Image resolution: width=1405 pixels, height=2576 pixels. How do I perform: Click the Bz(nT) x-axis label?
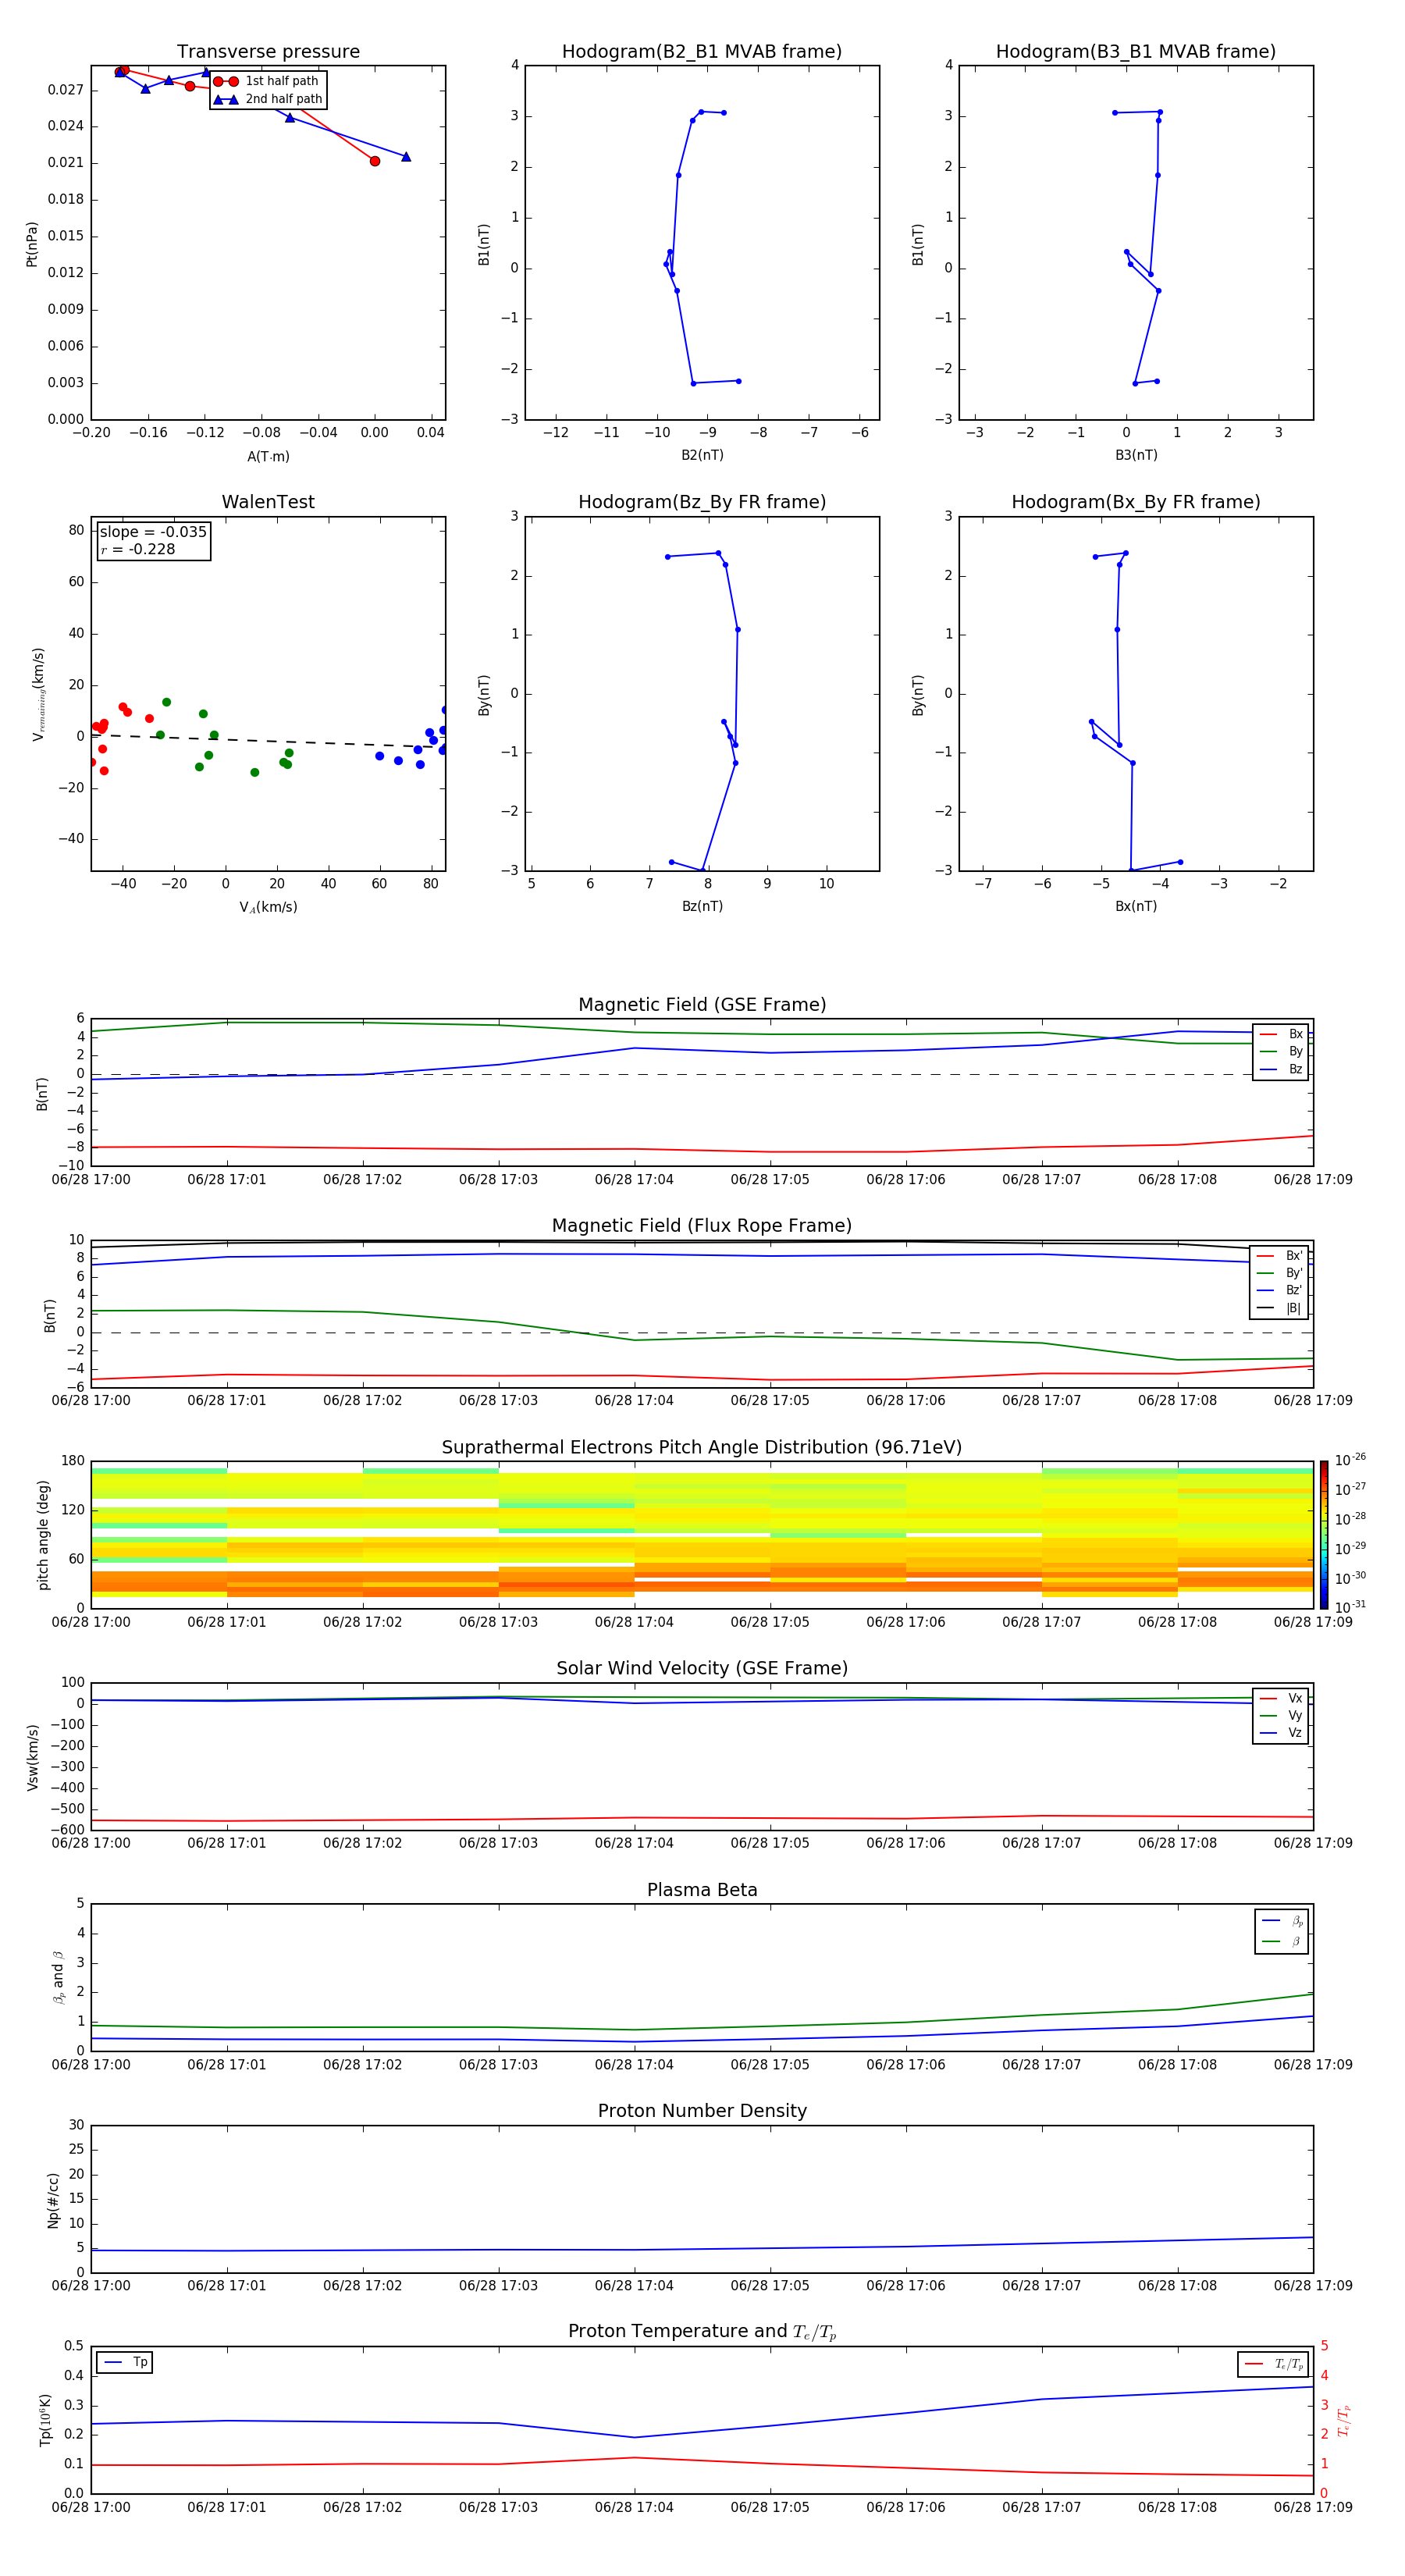[702, 906]
